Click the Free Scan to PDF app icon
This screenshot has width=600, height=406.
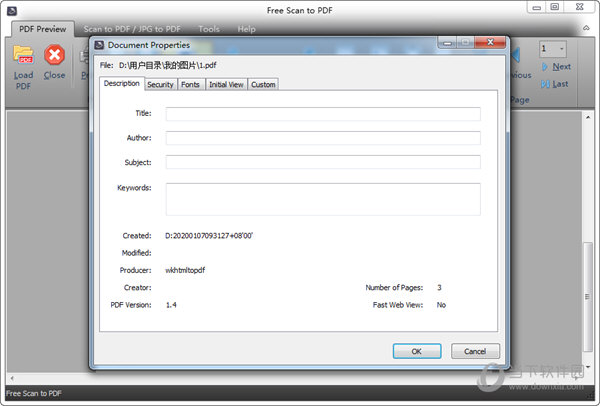[12, 10]
